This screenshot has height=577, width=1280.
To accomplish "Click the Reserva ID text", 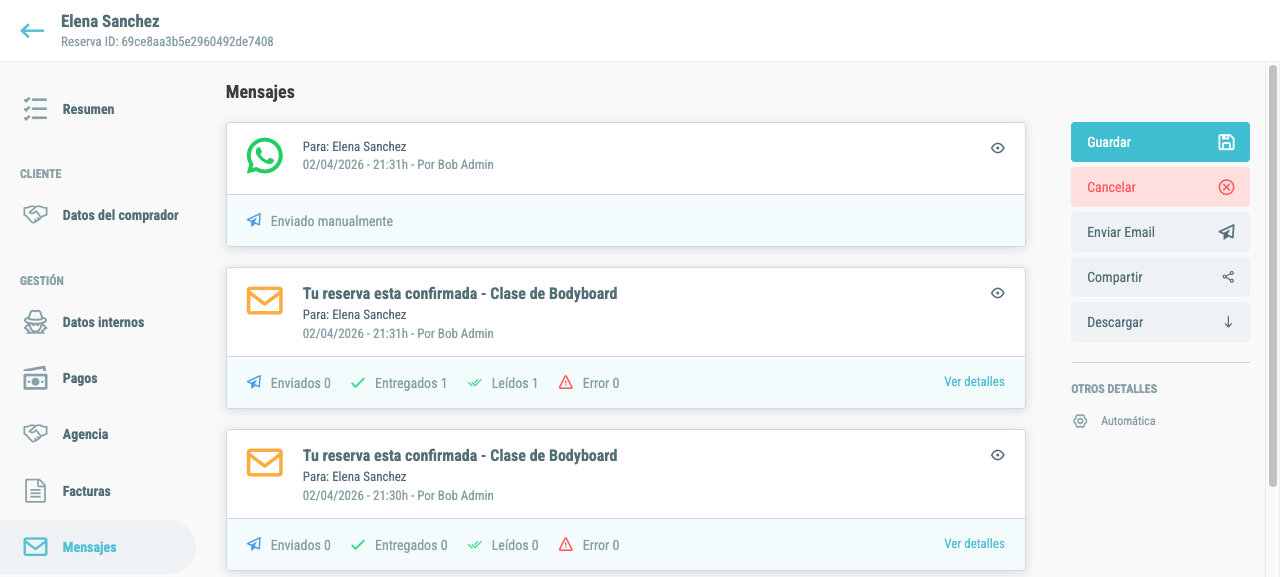I will (167, 42).
